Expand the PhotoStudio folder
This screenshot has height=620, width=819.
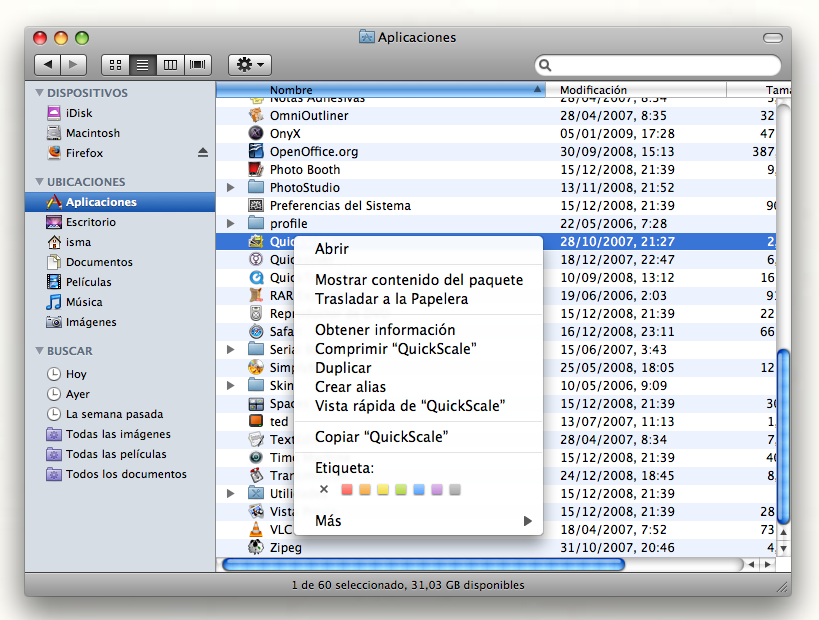pos(230,188)
